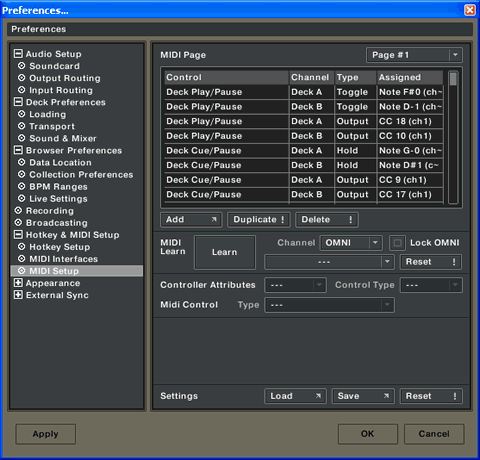Viewport: 480px width, 460px height.
Task: Expand the Appearance tree node
Action: coord(18,283)
